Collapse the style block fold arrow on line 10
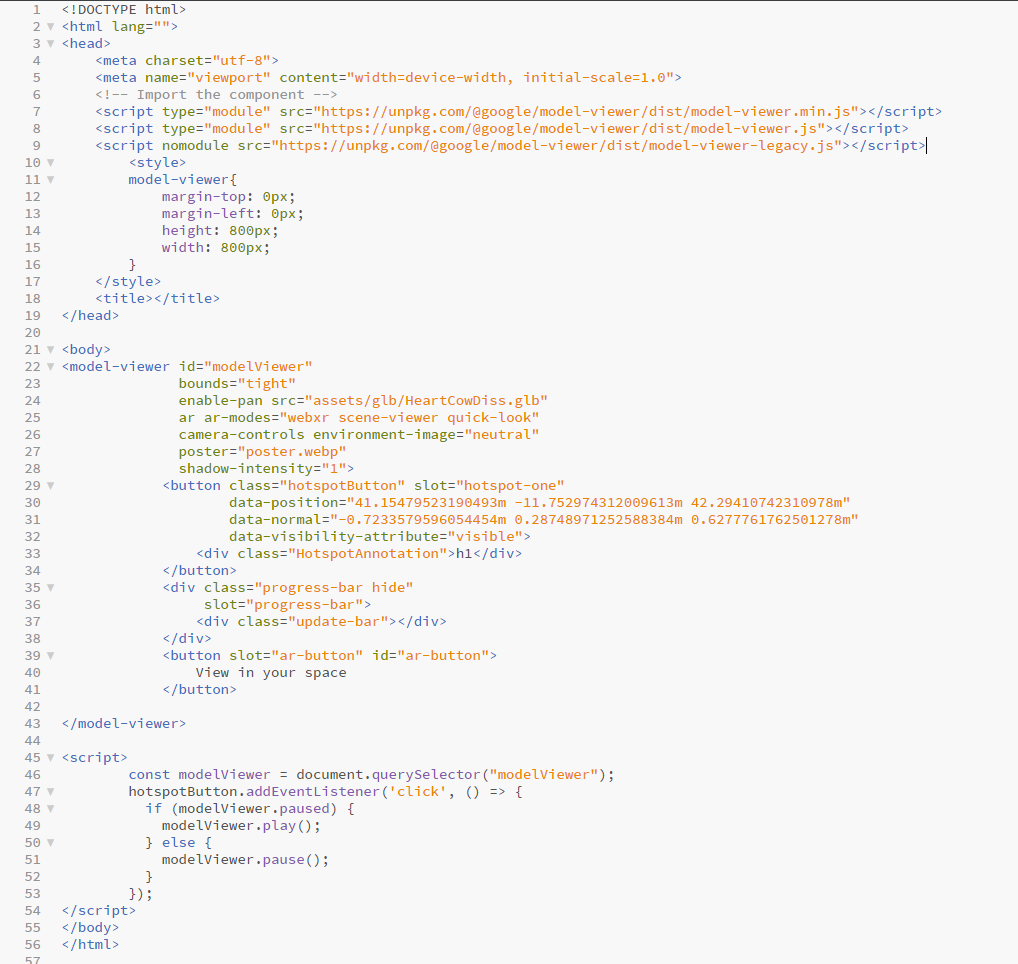This screenshot has width=1018, height=964. pyautogui.click(x=50, y=162)
